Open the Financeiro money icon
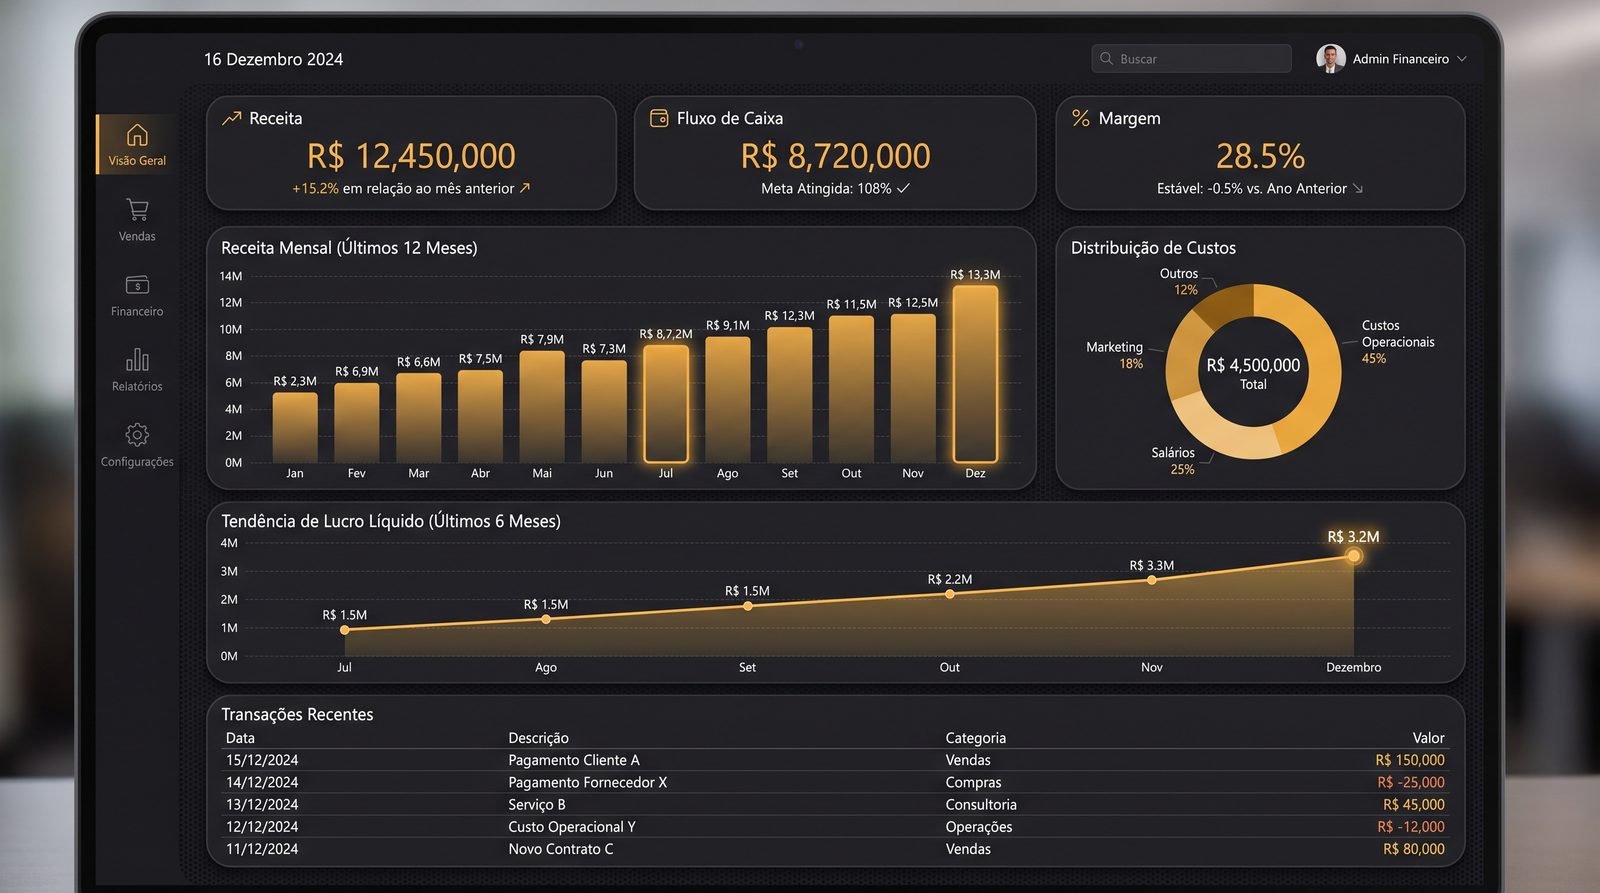Screen dimensions: 1600x893 point(137,285)
